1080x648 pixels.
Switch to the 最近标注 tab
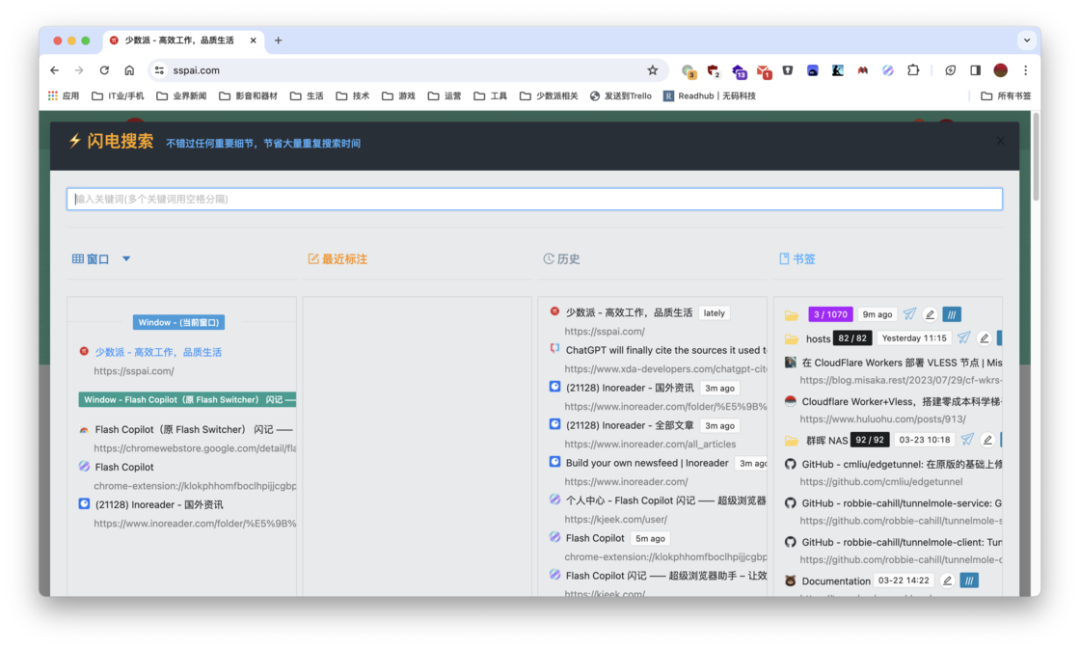pos(338,259)
